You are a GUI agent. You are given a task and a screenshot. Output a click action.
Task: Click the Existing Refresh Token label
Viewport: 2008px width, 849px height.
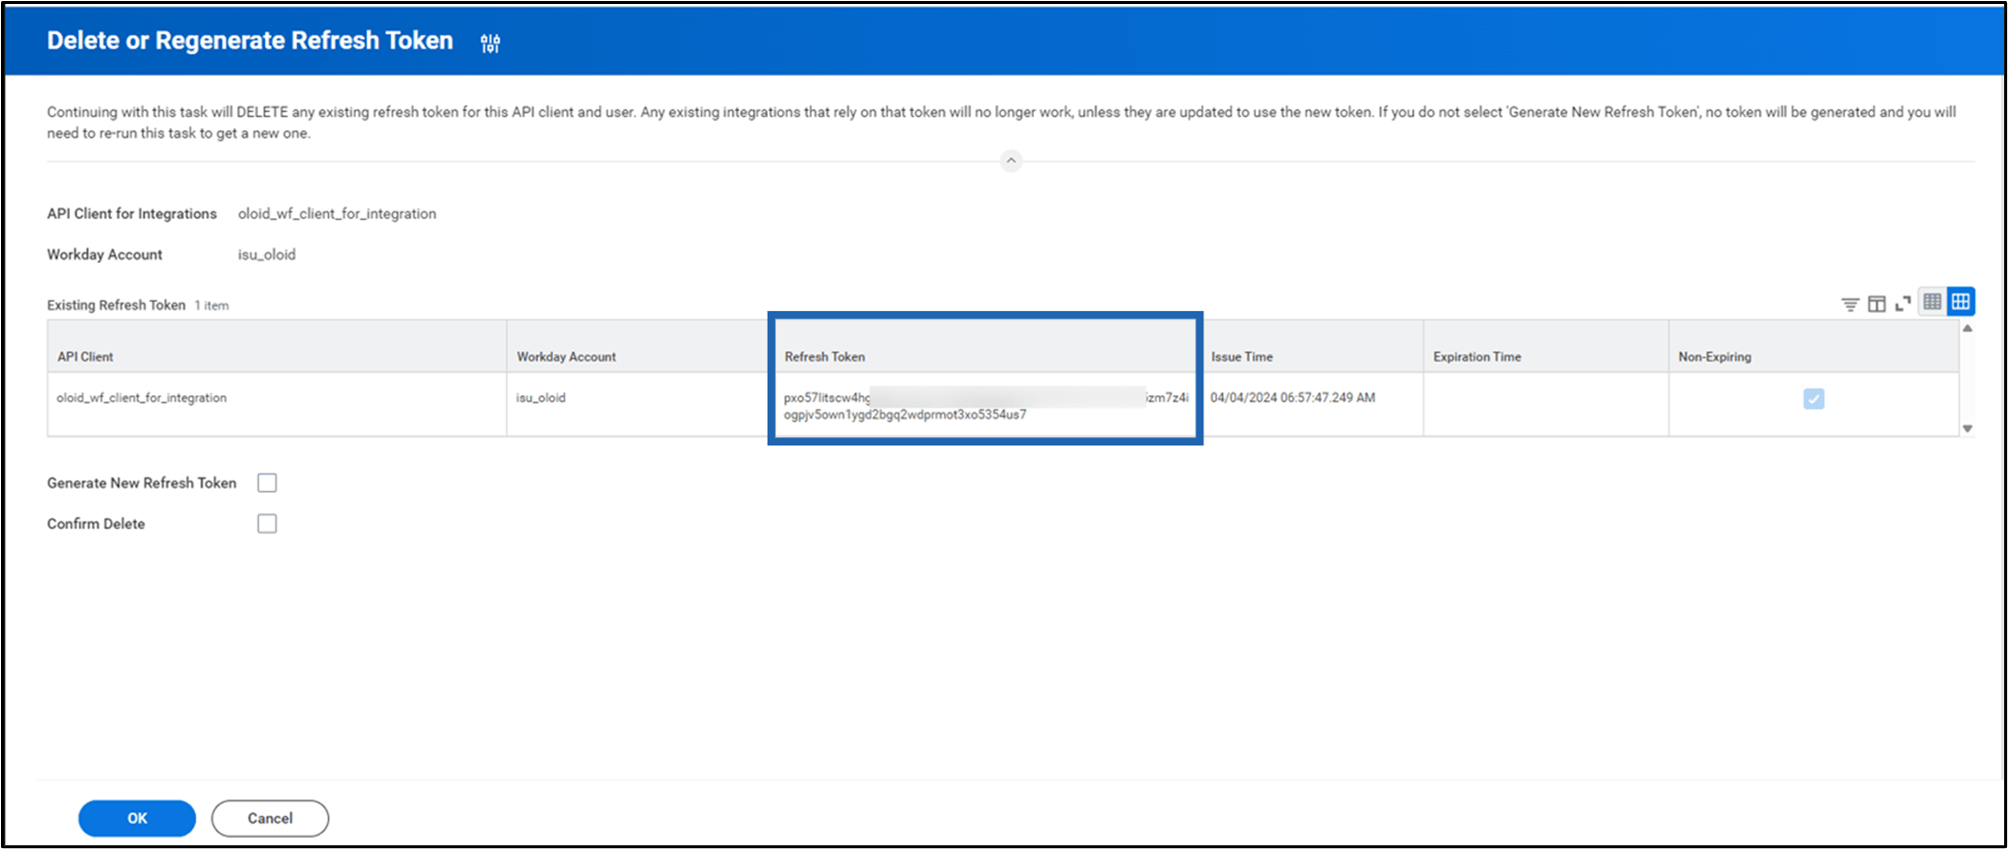coord(116,305)
